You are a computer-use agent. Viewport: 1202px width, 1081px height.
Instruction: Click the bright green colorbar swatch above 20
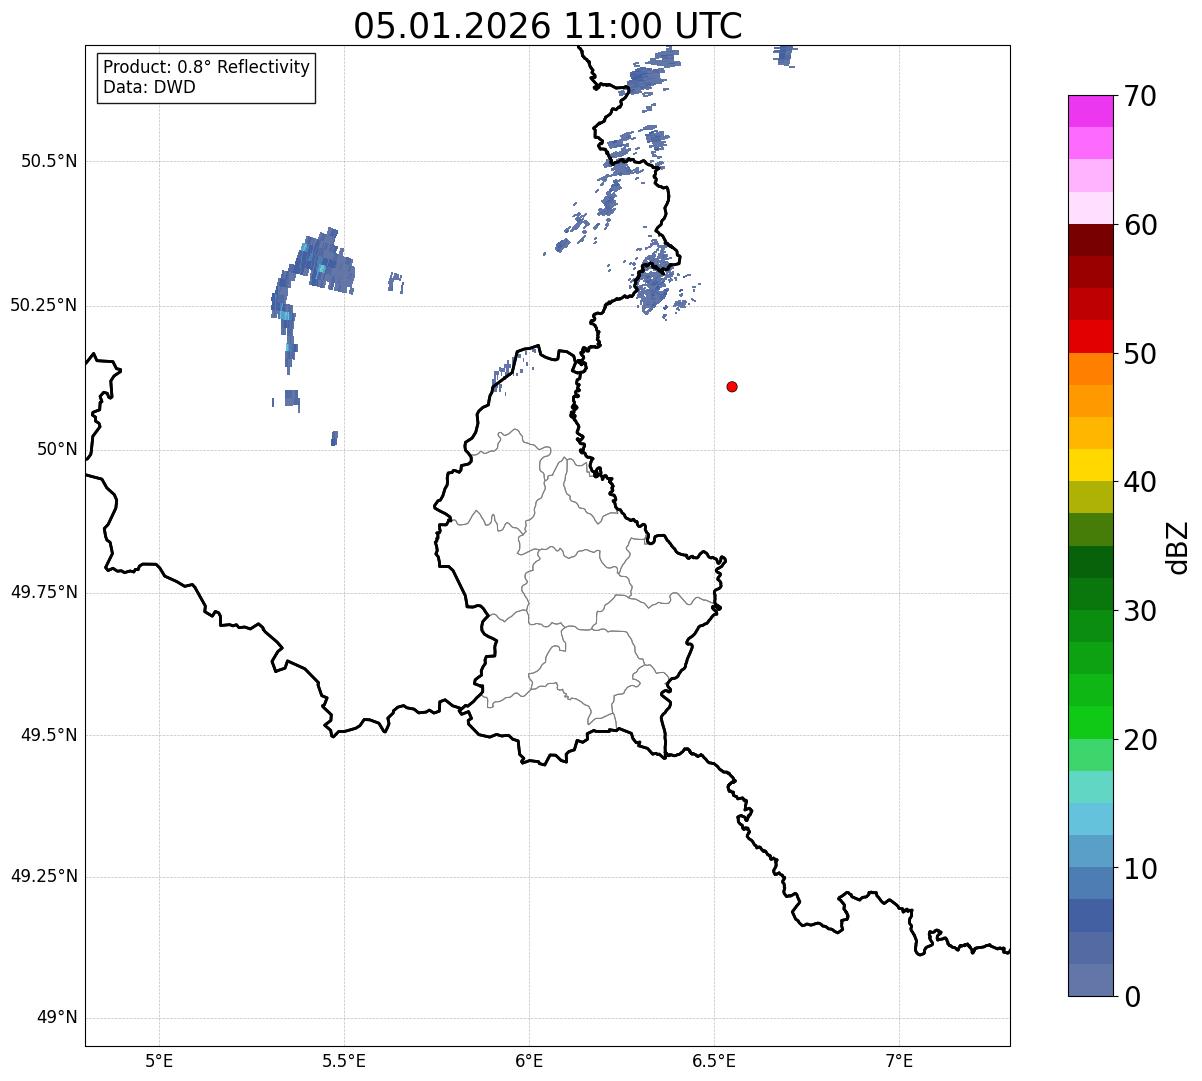1091,722
